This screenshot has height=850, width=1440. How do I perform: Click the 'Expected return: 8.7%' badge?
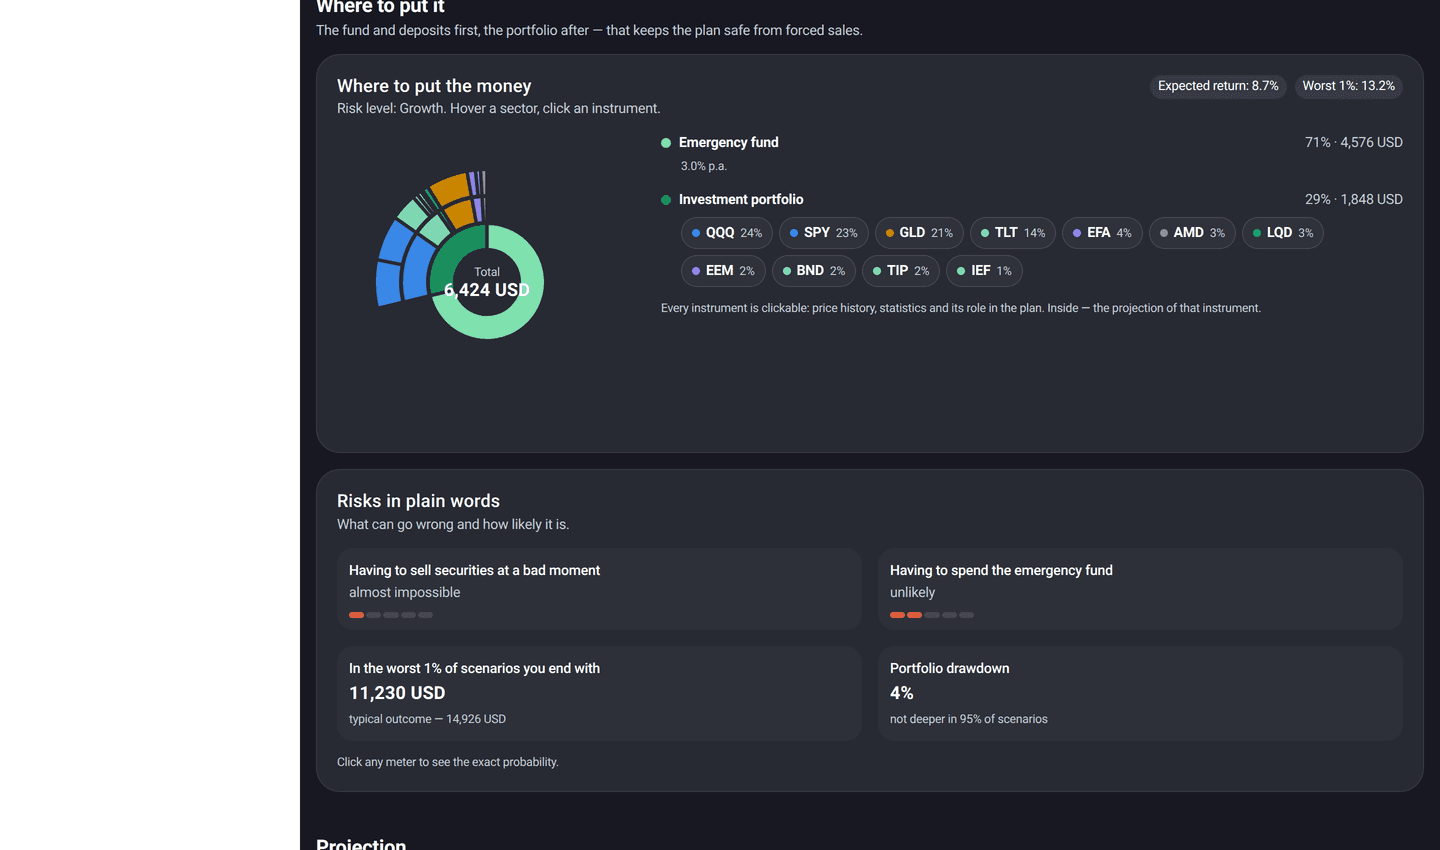(x=1218, y=86)
